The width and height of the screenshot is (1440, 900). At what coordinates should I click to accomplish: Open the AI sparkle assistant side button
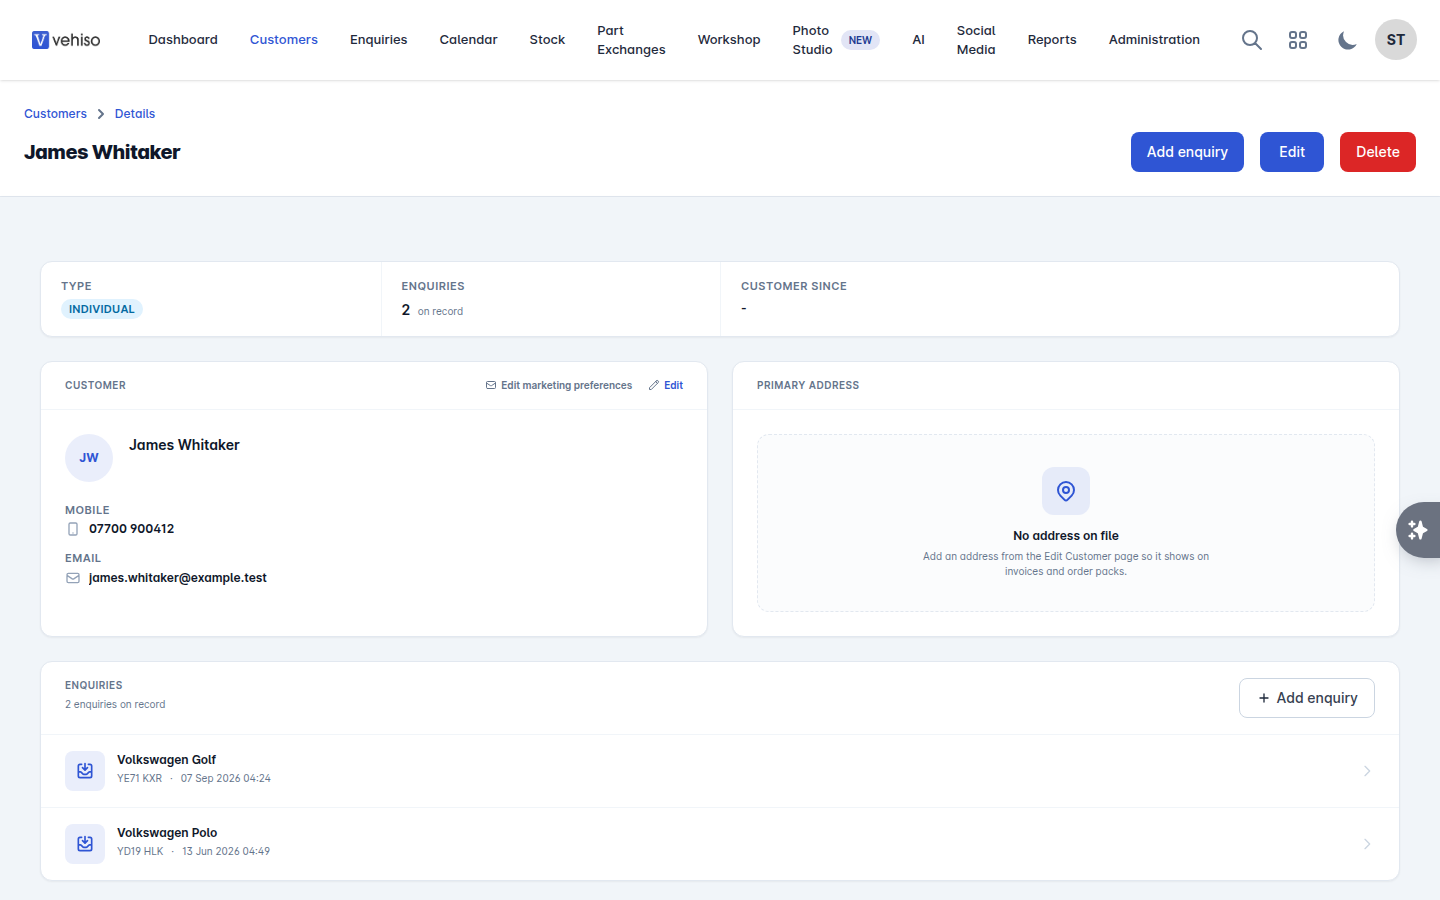[x=1418, y=530]
